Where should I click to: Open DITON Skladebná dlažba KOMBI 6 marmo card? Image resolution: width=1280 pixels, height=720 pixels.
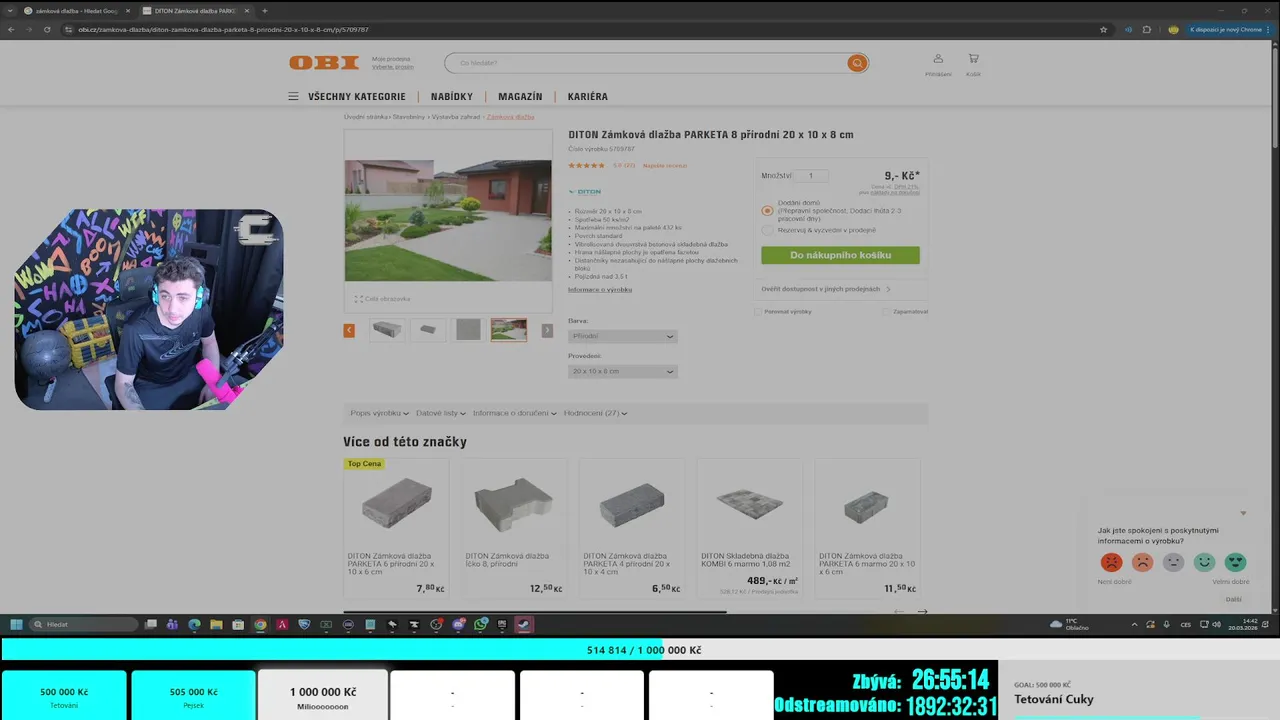[749, 527]
